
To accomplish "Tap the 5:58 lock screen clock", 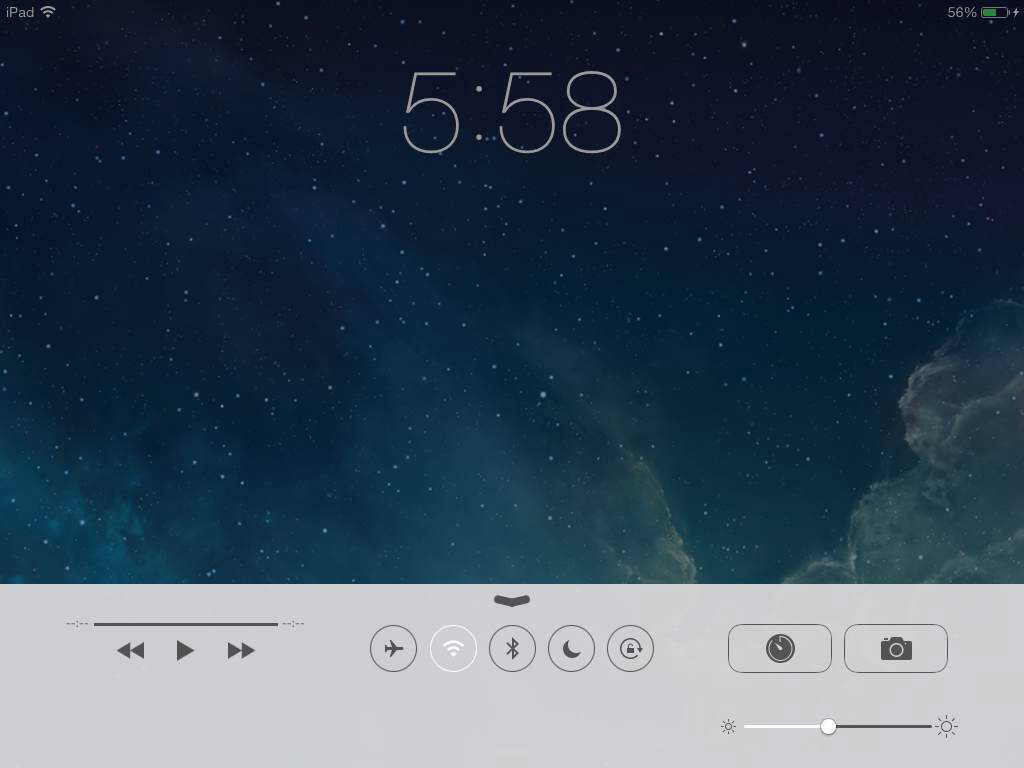I will point(511,112).
